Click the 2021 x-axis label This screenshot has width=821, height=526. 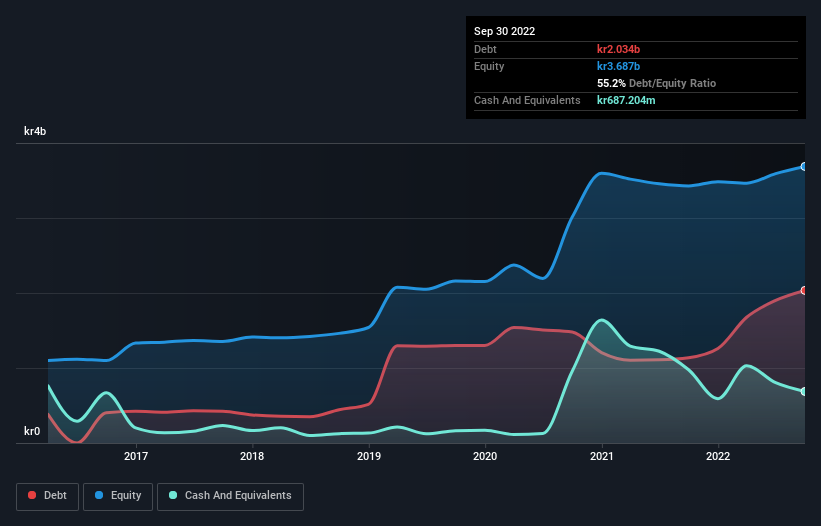[602, 456]
